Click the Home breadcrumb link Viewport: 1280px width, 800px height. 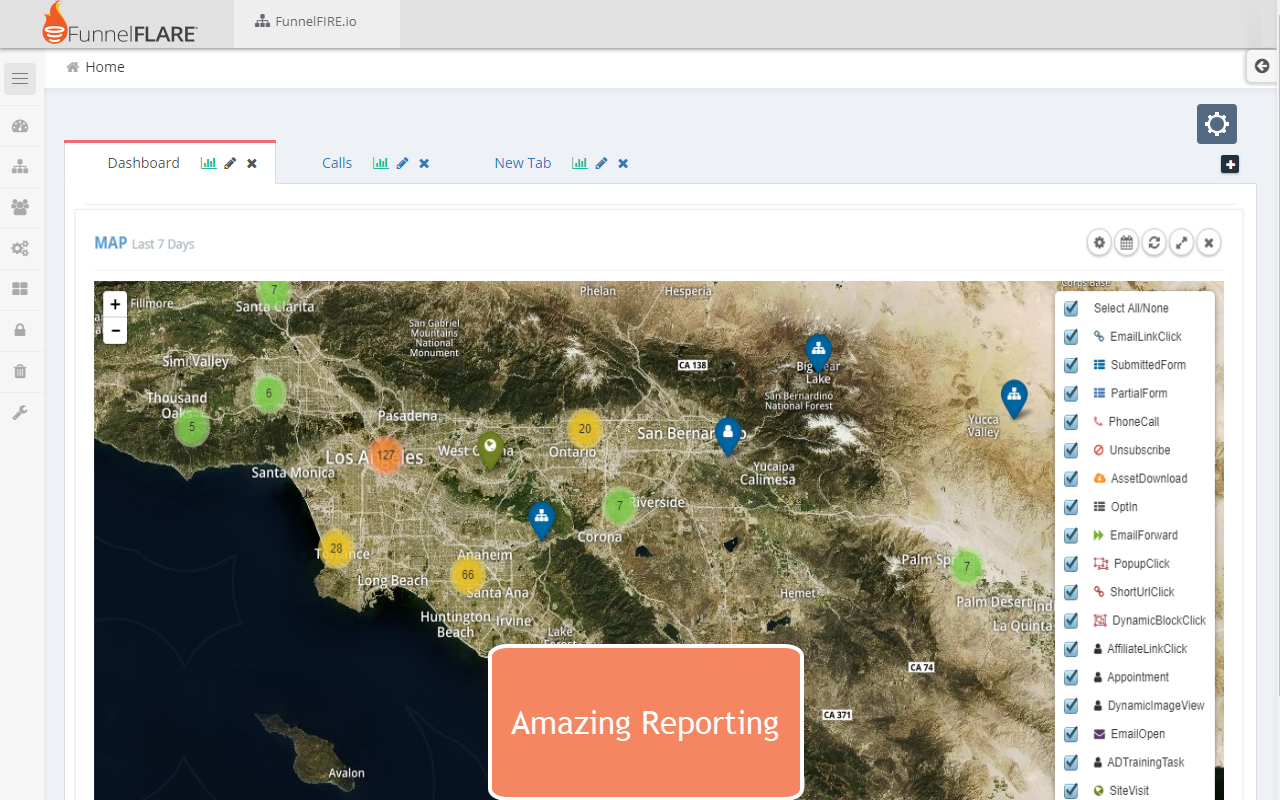click(103, 66)
